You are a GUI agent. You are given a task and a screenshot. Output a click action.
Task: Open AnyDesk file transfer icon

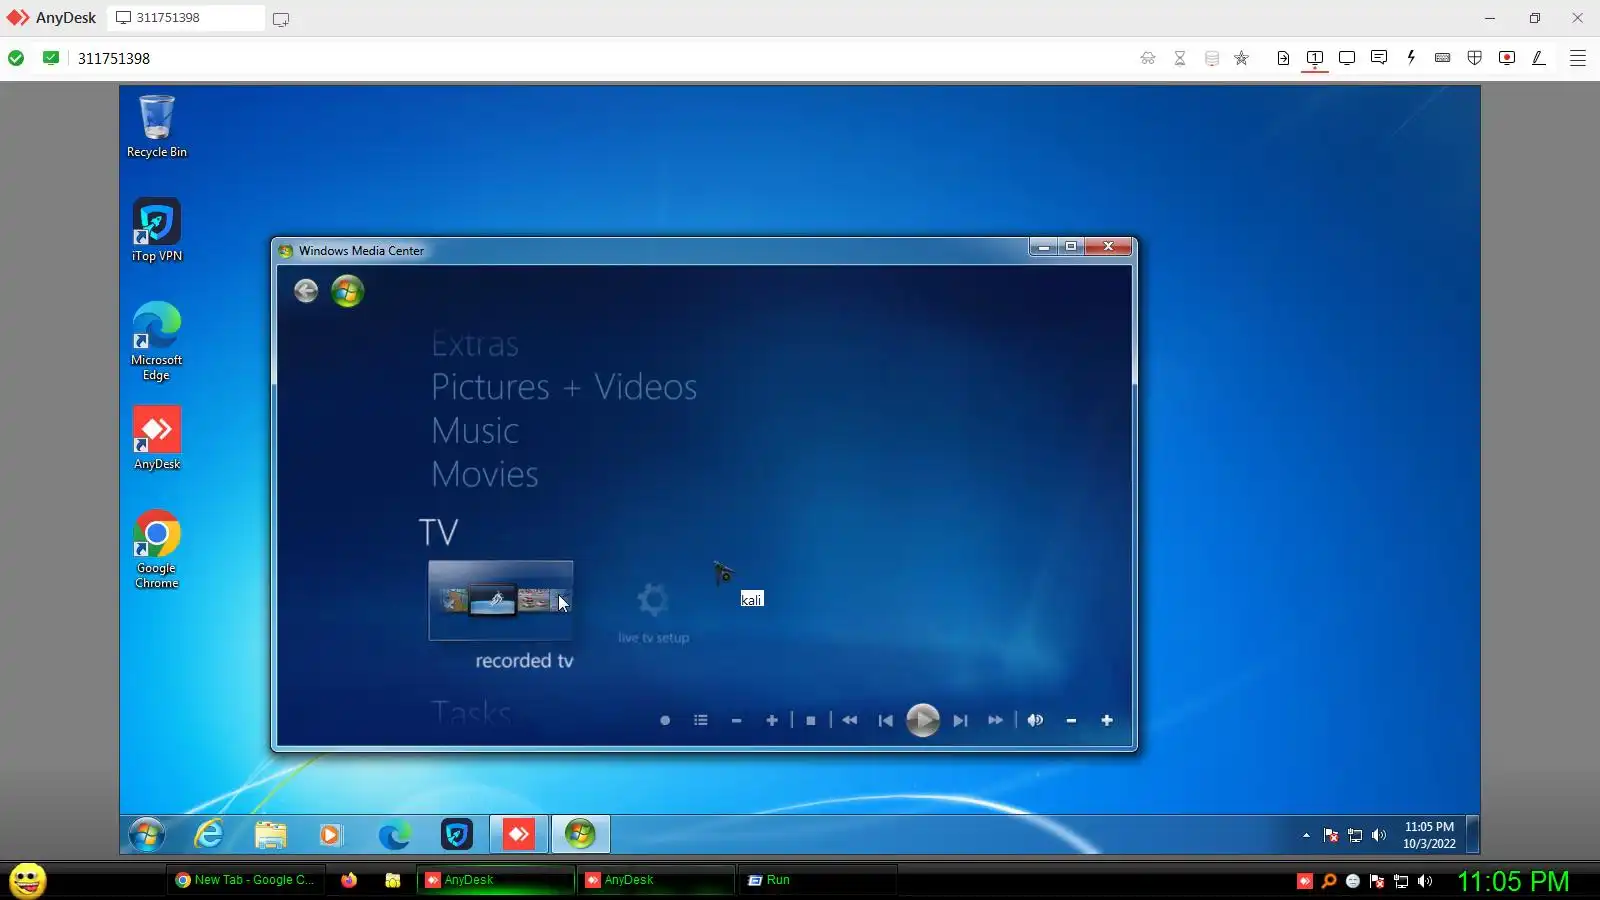(x=1283, y=58)
